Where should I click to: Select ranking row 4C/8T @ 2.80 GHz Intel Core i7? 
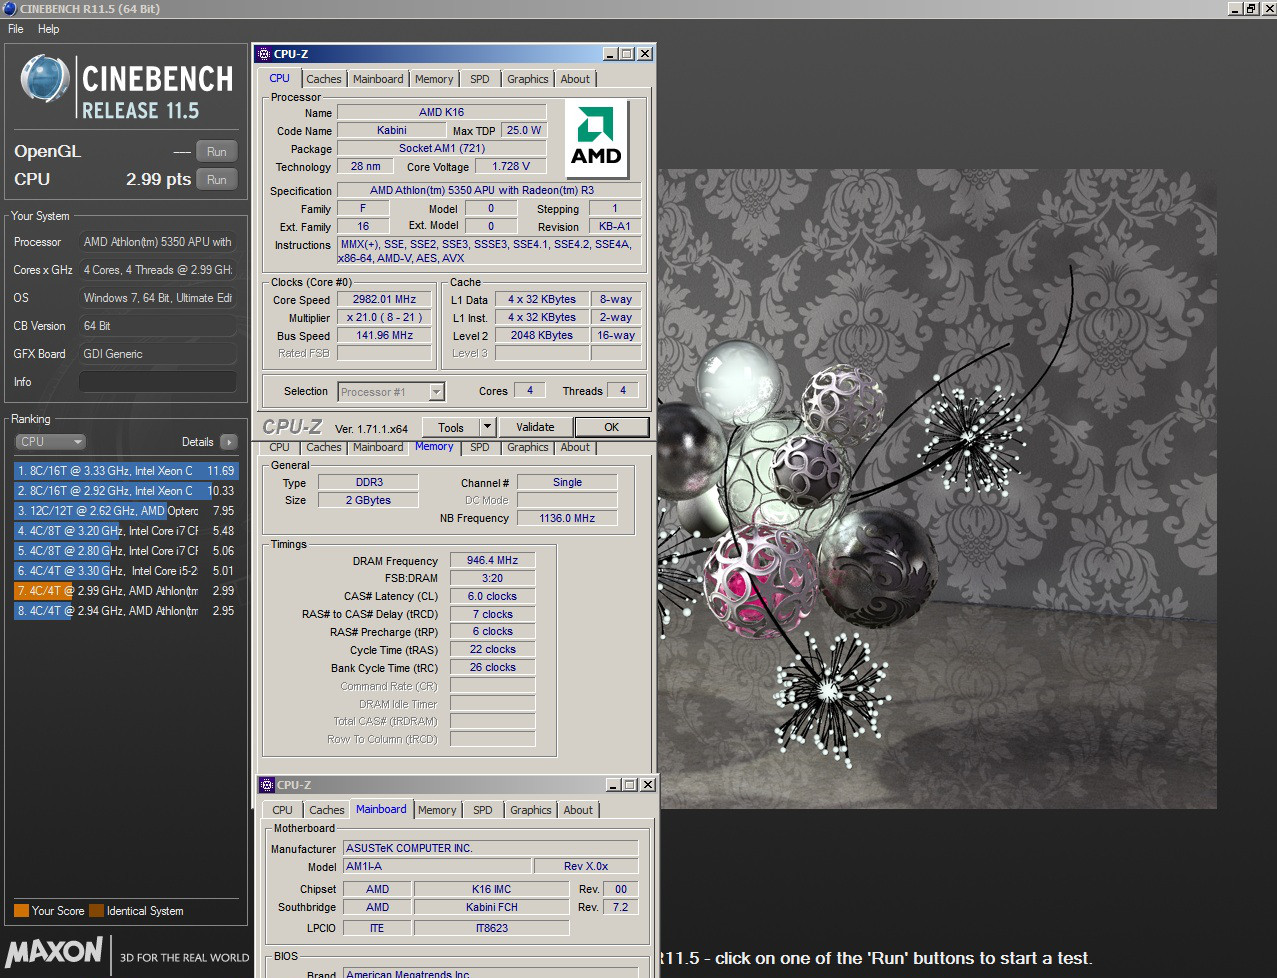(x=126, y=551)
